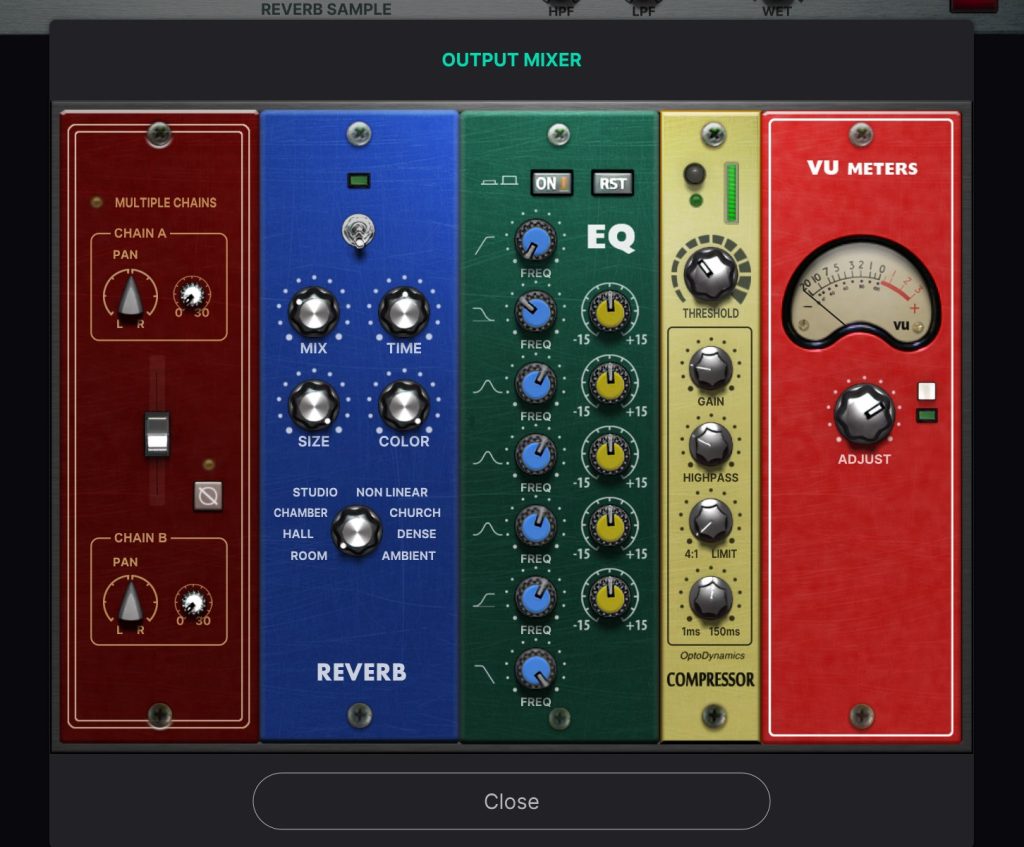The image size is (1024, 847).
Task: Close the Output Mixer panel
Action: click(511, 801)
